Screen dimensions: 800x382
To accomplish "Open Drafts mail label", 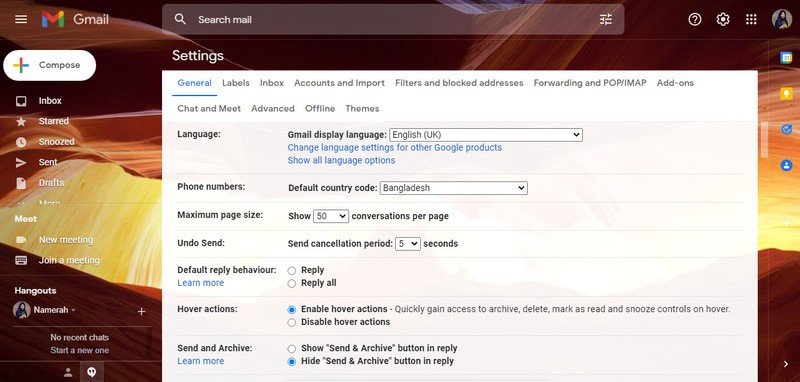I will (x=52, y=183).
